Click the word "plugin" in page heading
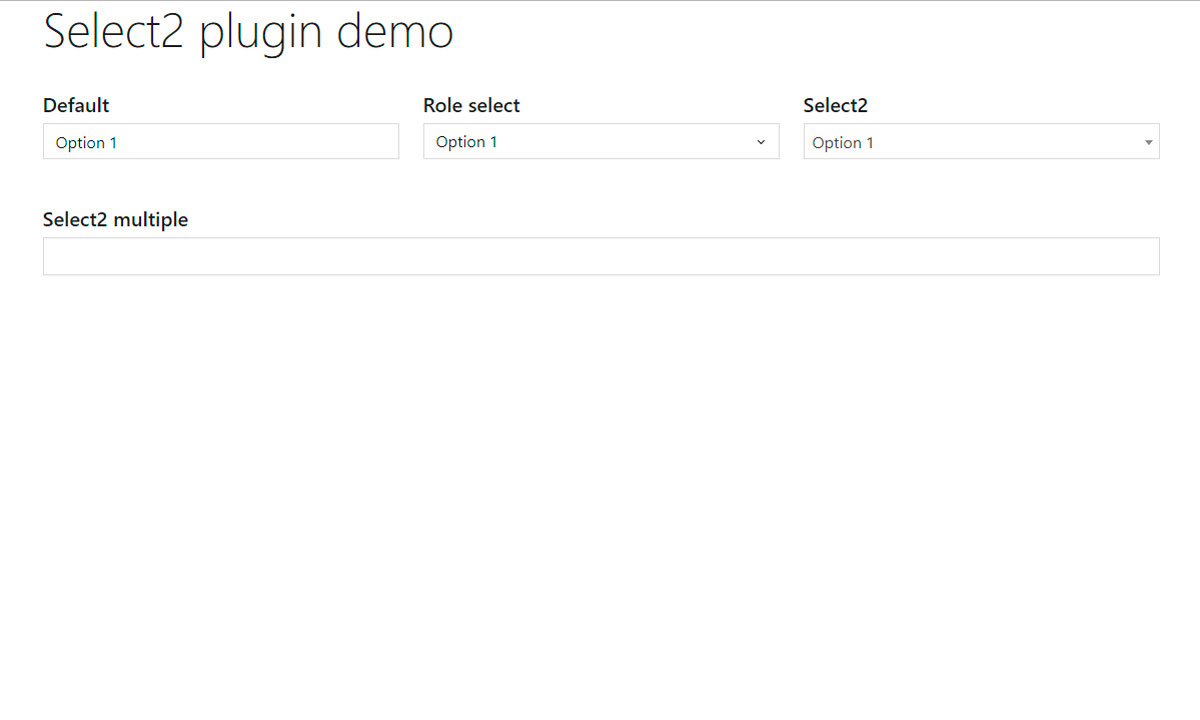This screenshot has width=1200, height=720. click(261, 33)
